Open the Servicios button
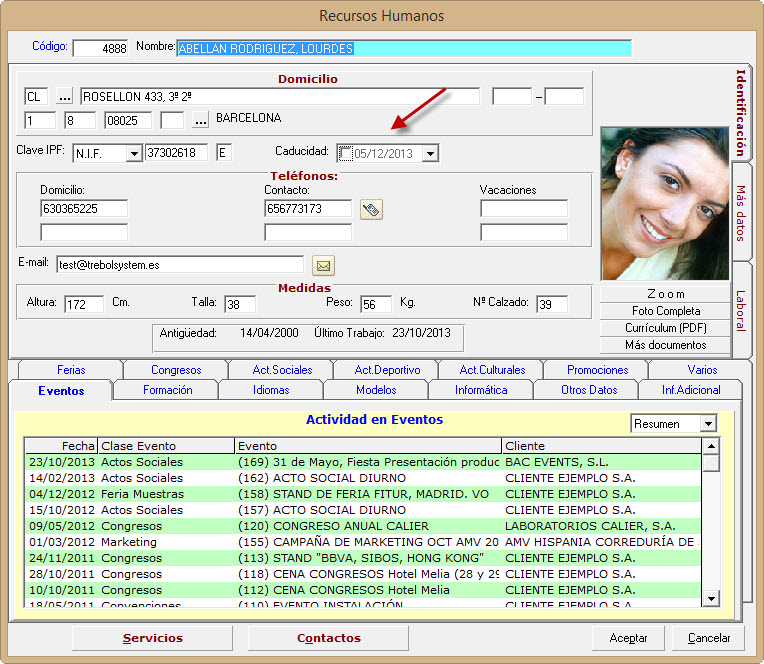Screen dimensions: 764x664 click(153, 638)
